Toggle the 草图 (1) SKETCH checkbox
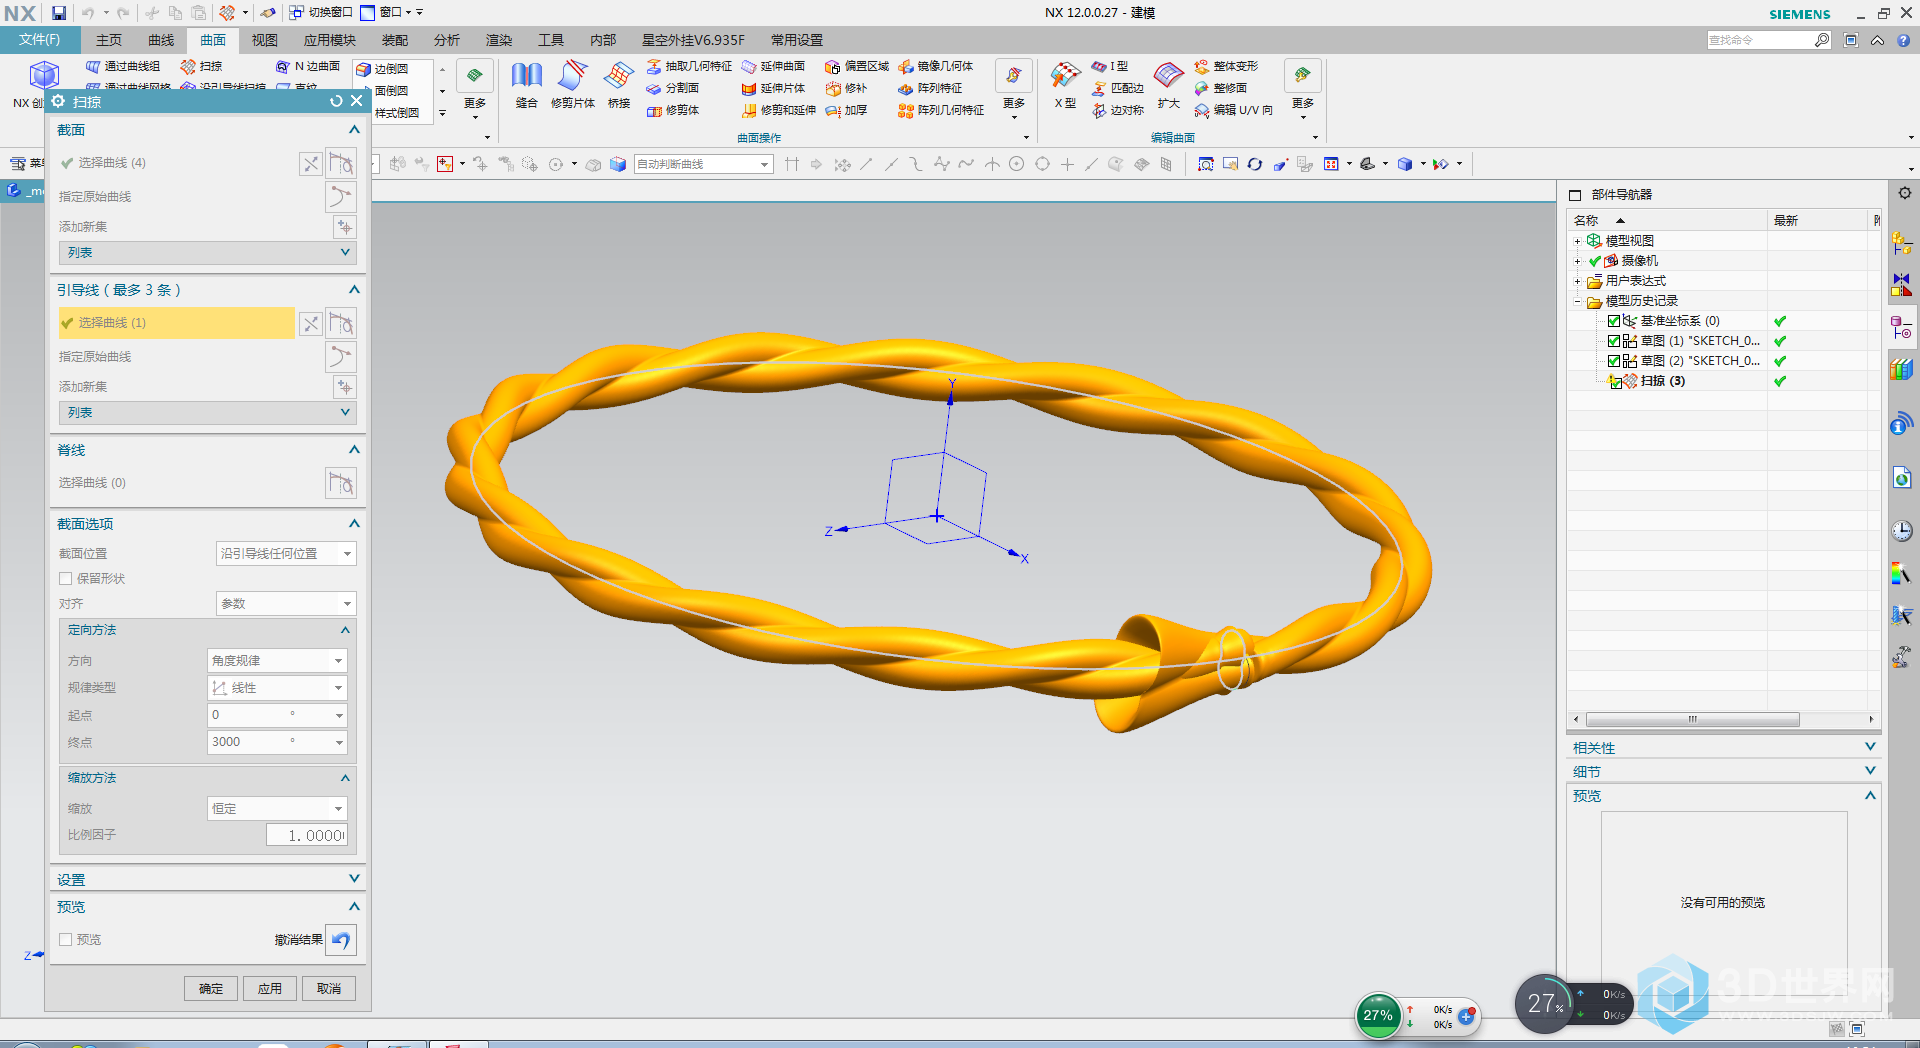Viewport: 1920px width, 1048px height. pos(1614,341)
